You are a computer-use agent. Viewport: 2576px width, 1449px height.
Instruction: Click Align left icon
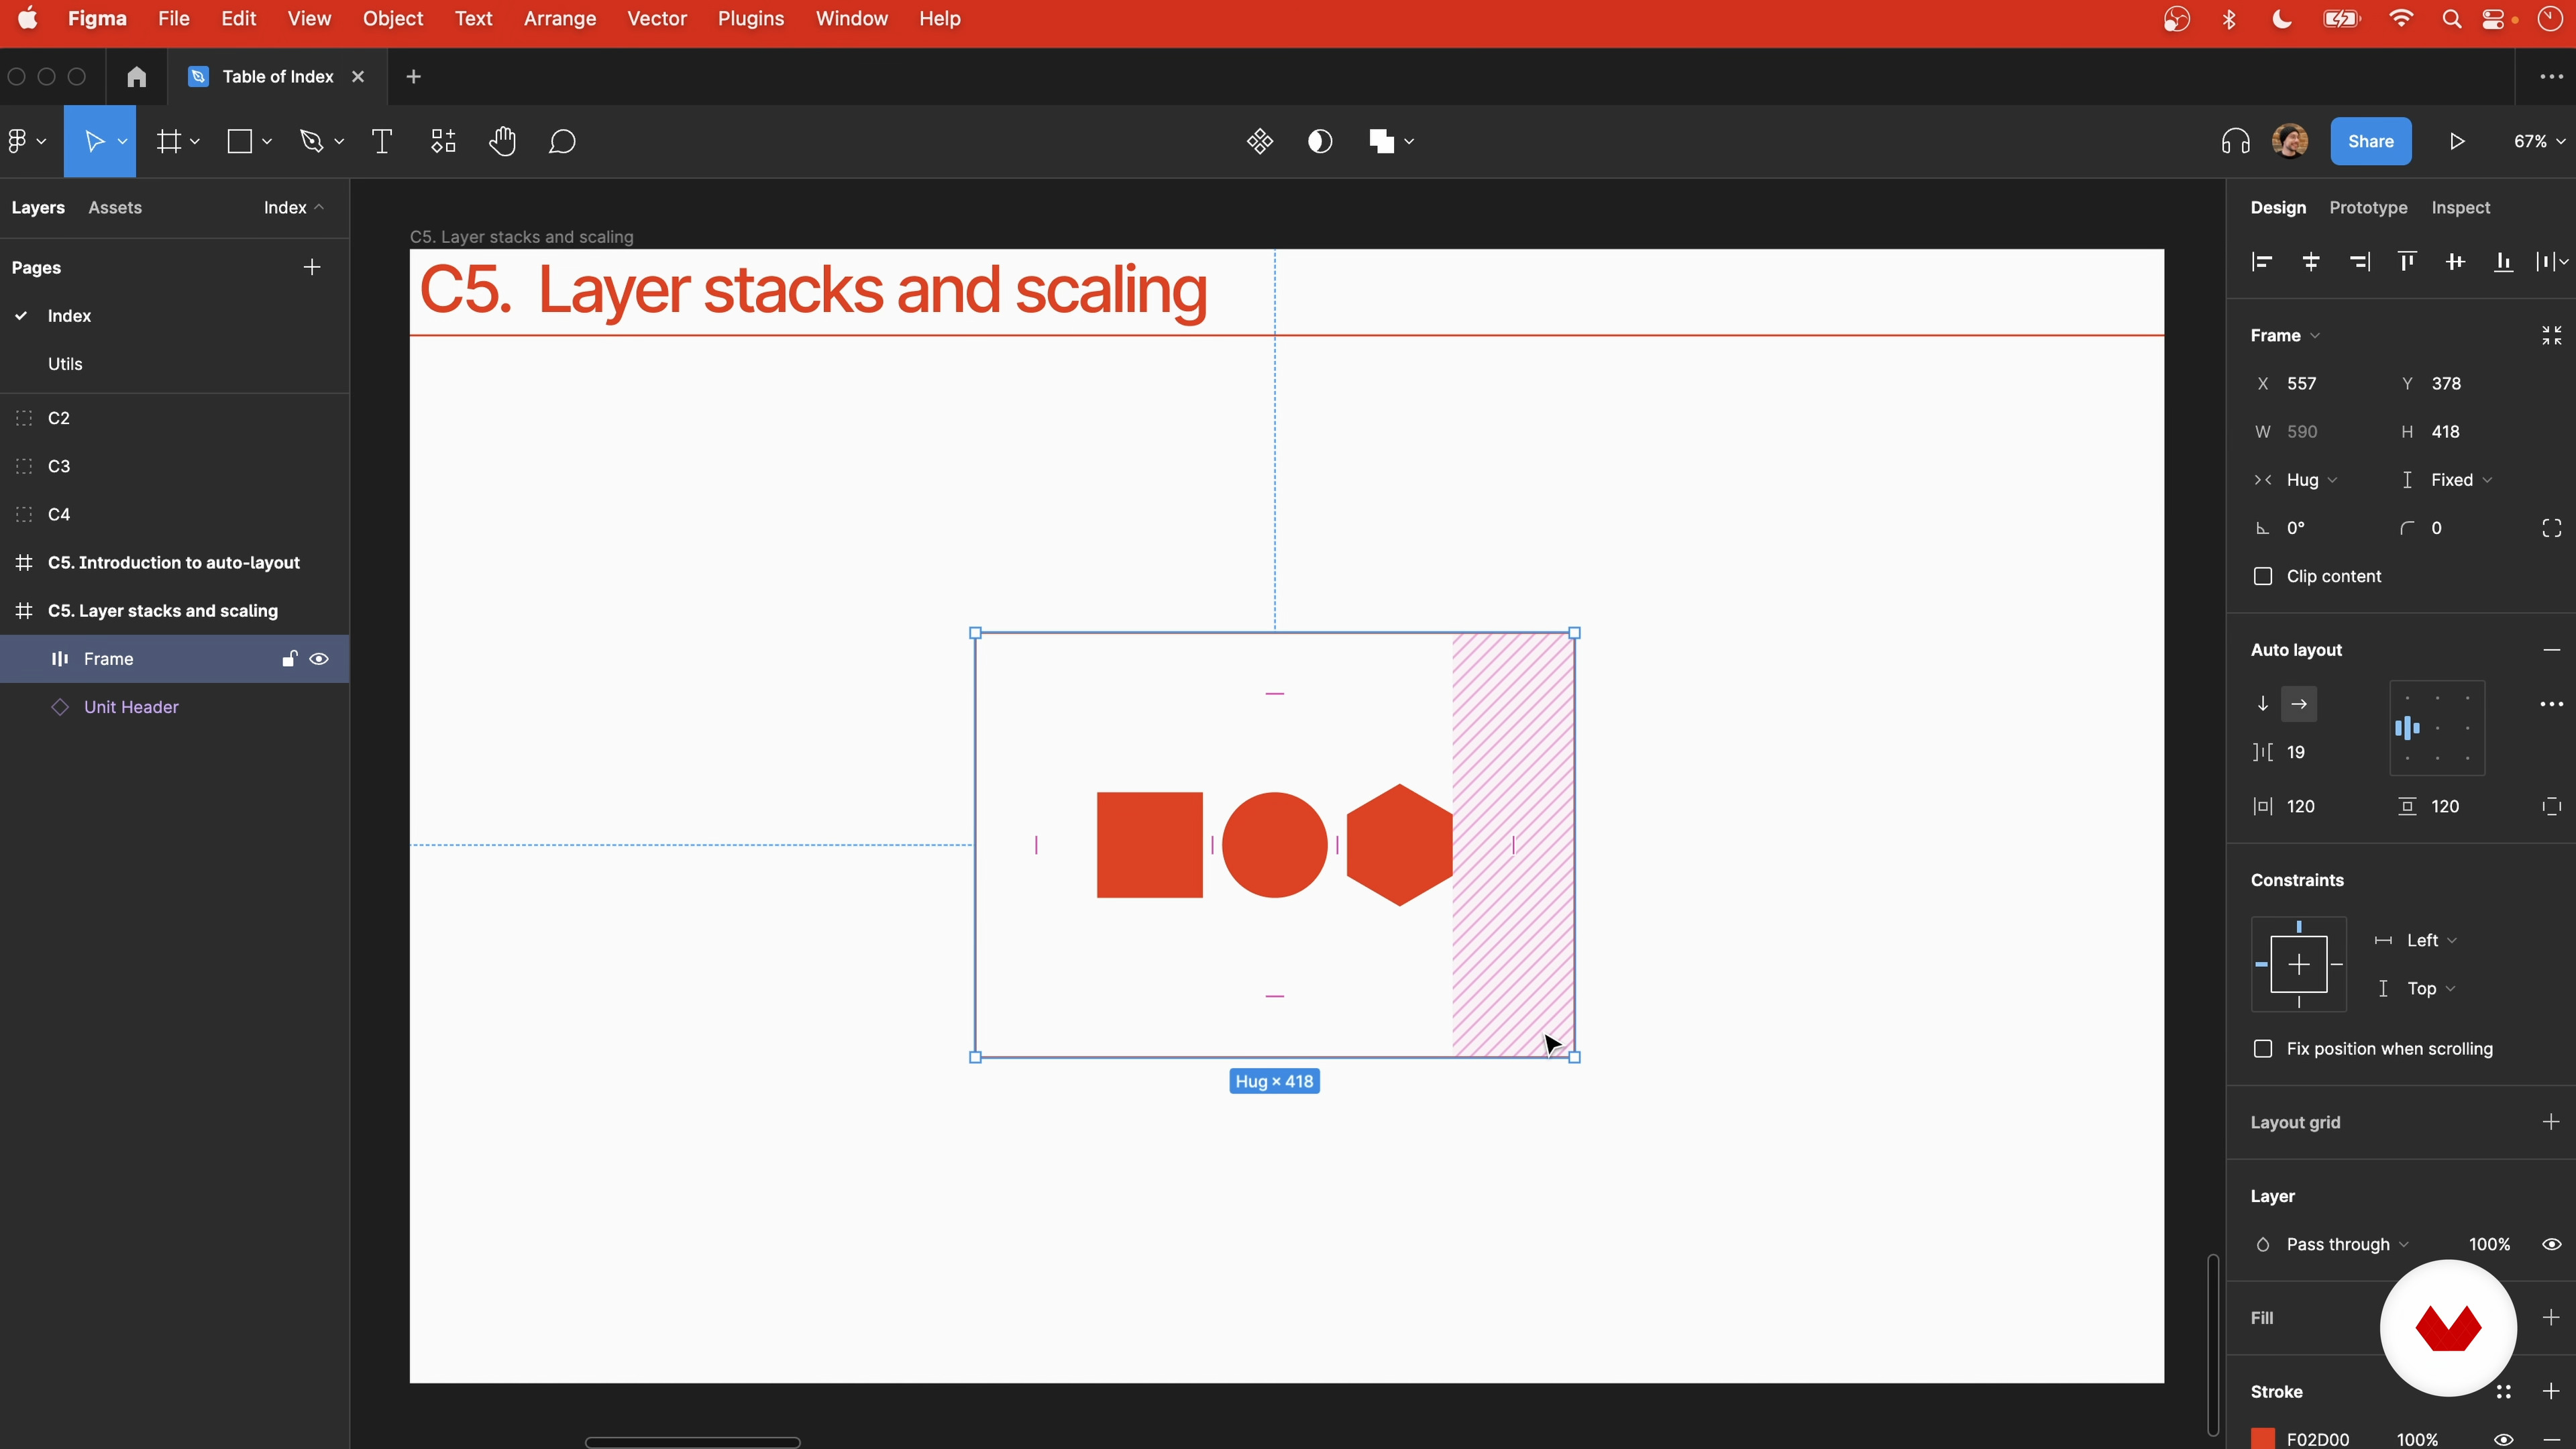tap(2262, 262)
